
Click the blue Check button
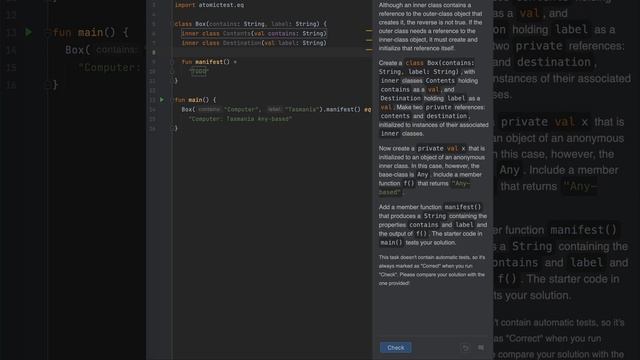tap(396, 347)
